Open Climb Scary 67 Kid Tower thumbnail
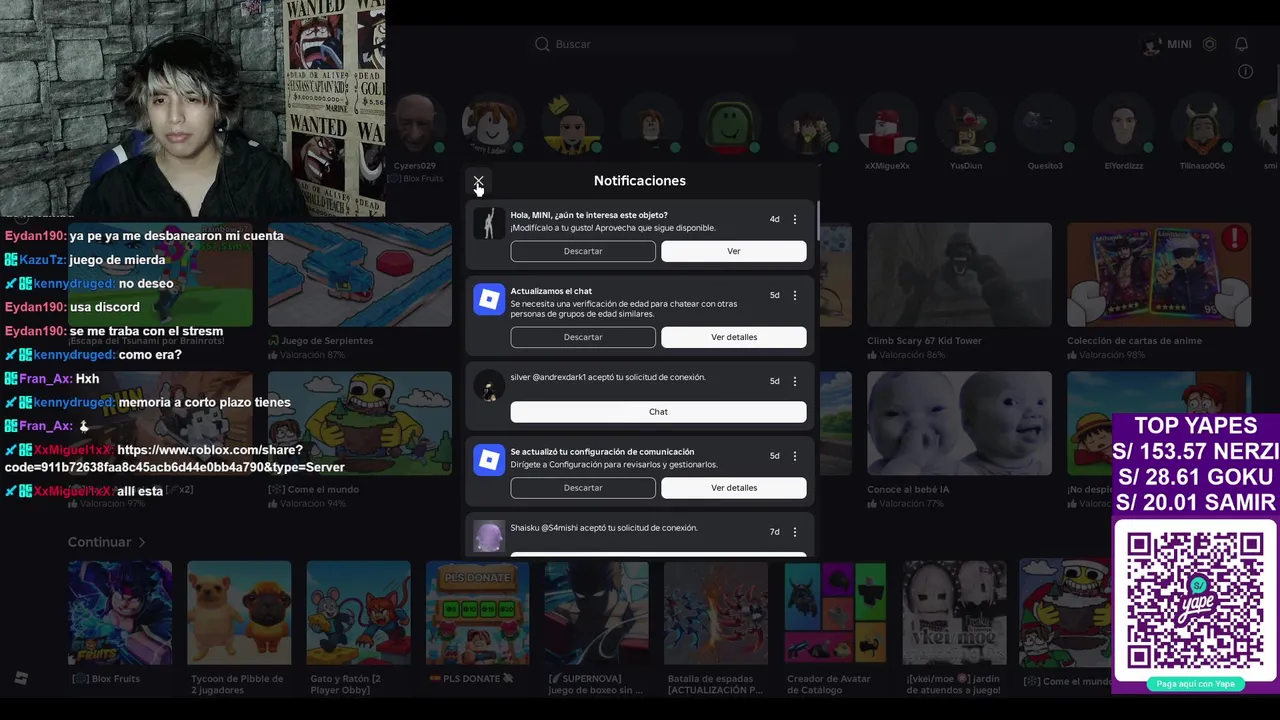Viewport: 1280px width, 720px height. pos(959,275)
